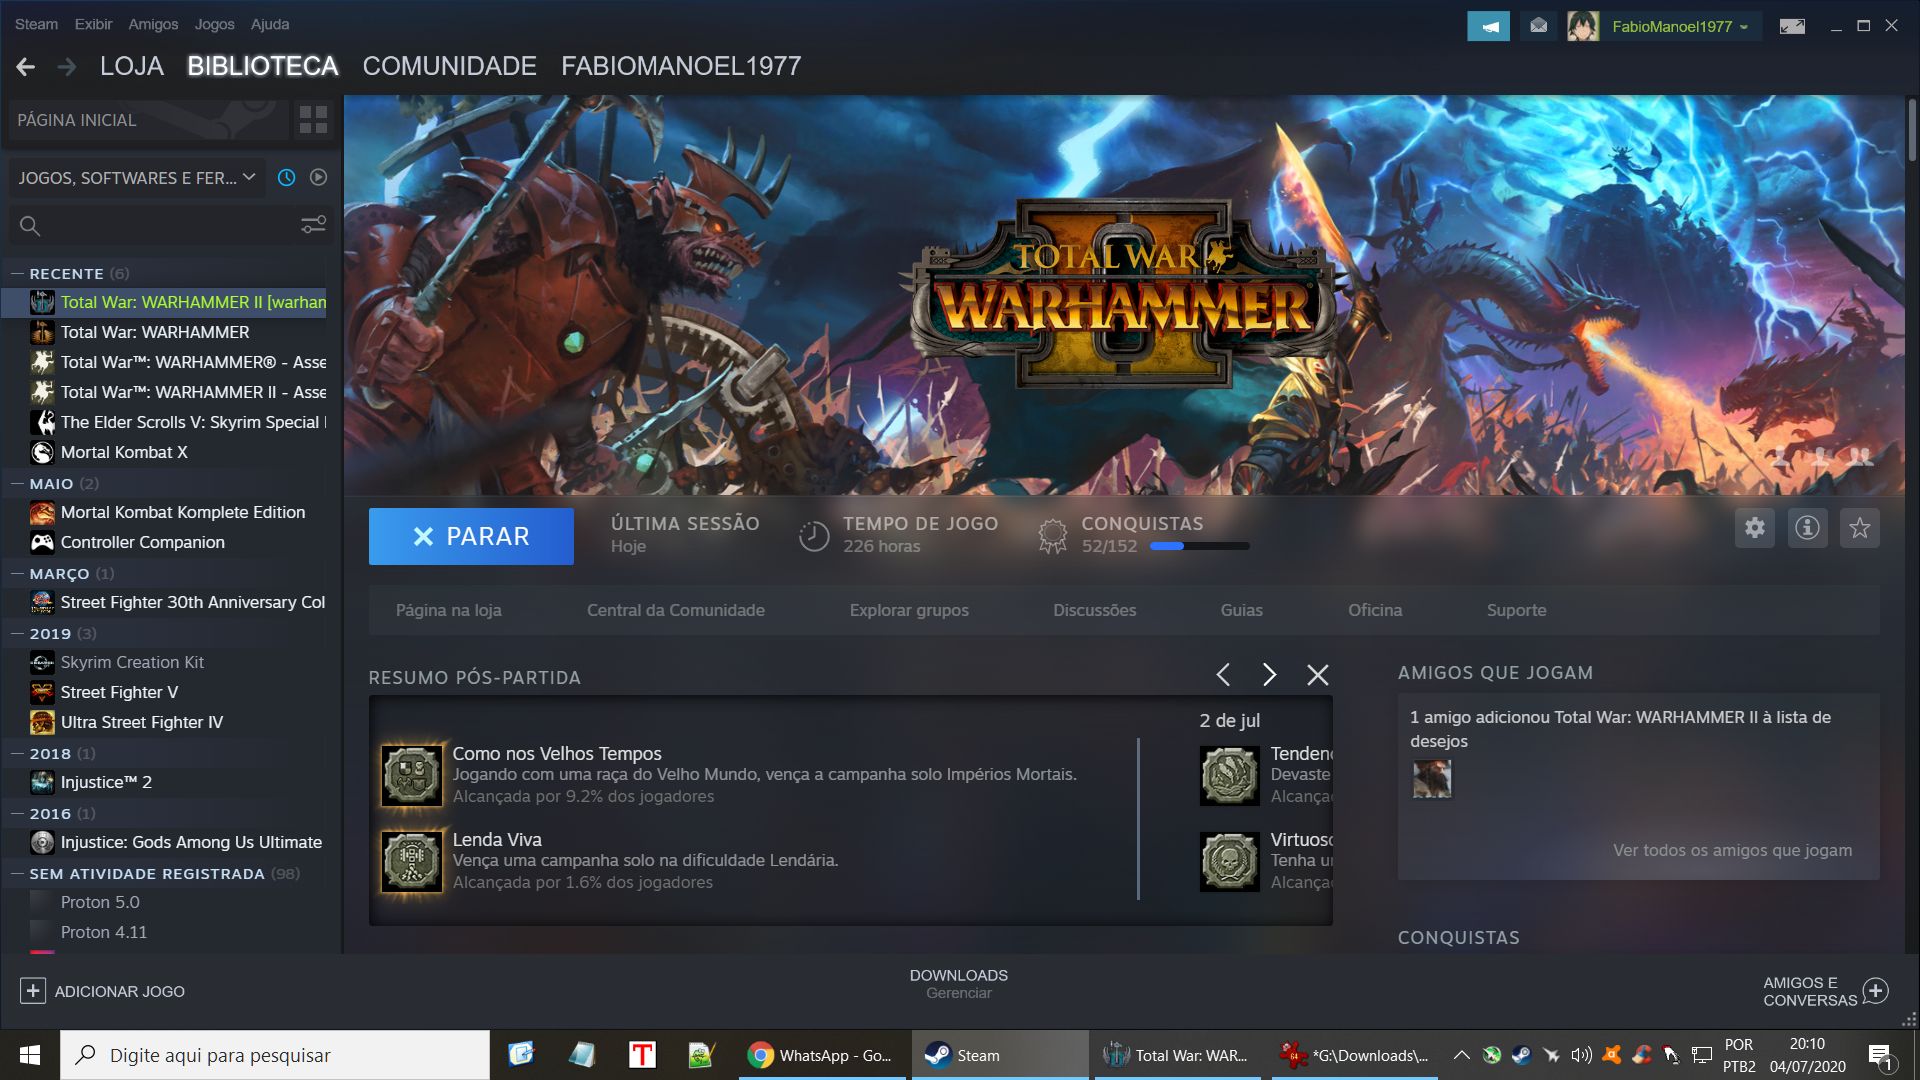
Task: Open the FABIOMANOEL1977 profile tab
Action: [x=681, y=66]
